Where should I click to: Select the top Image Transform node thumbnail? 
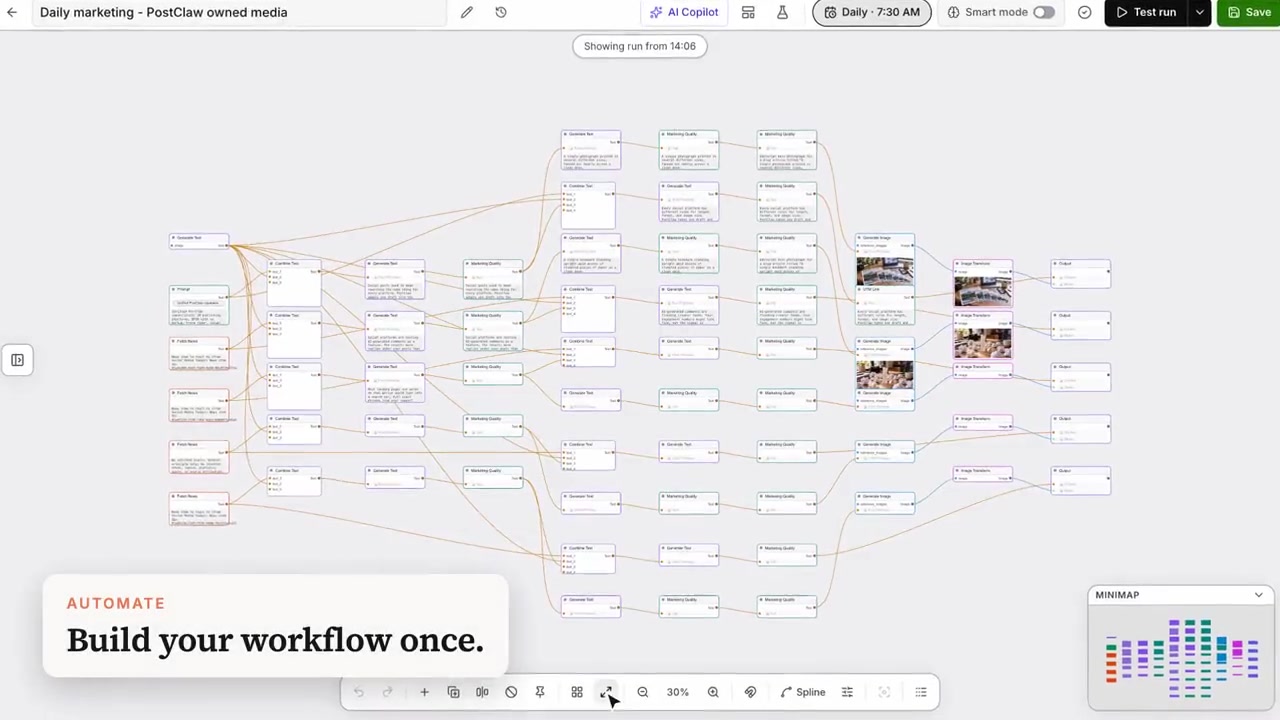coord(982,292)
